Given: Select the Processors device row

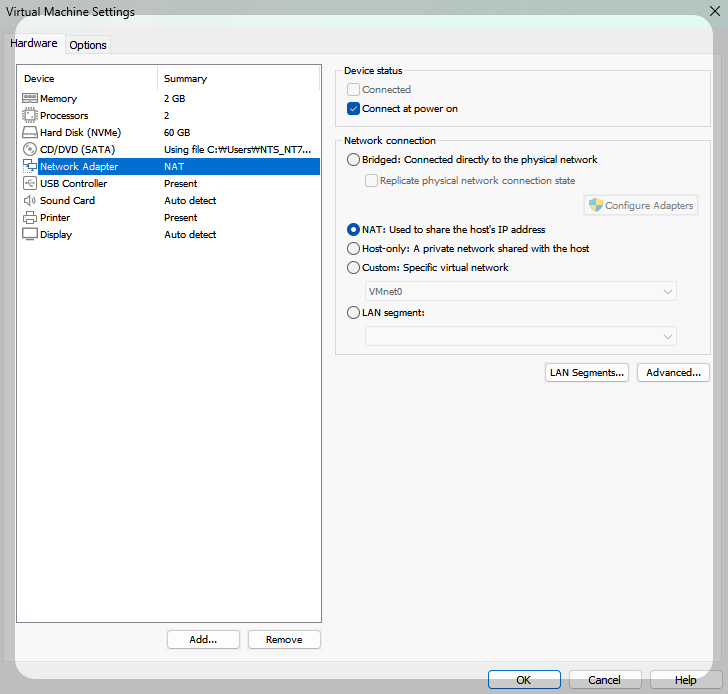Looking at the screenshot, I should click(170, 115).
